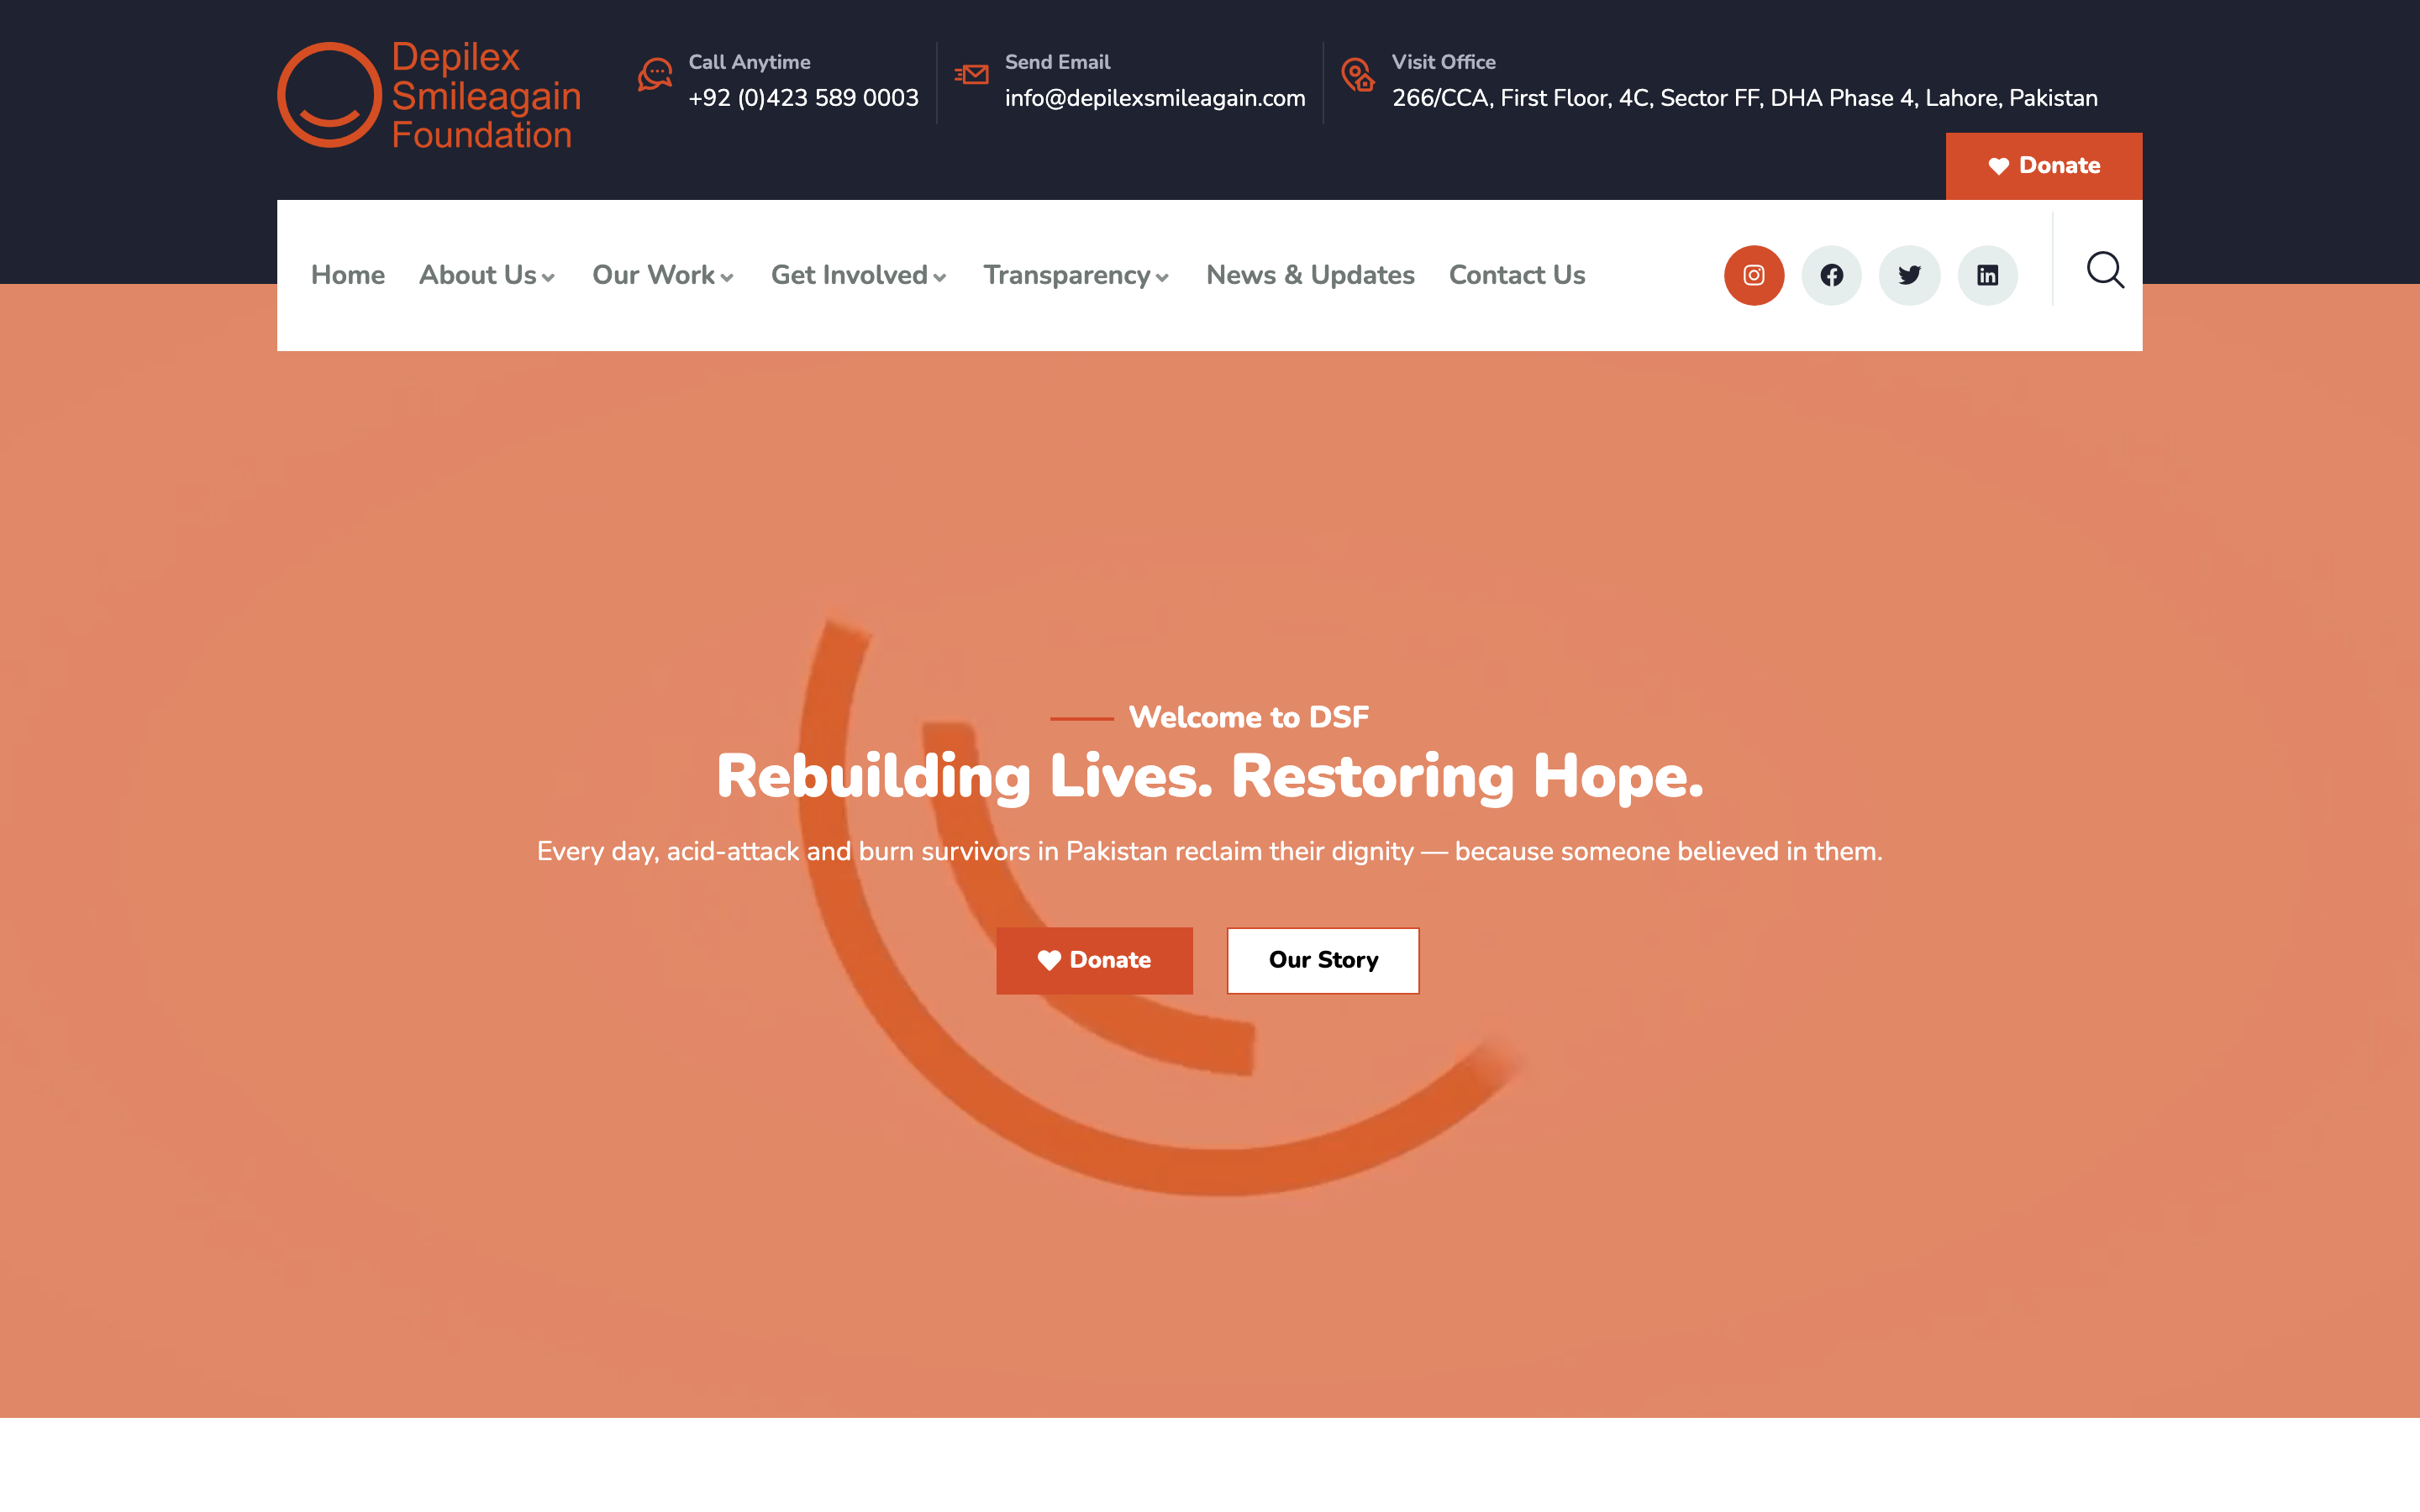Go to the Home menu item
Screen dimensions: 2420x1512
[x=348, y=275]
